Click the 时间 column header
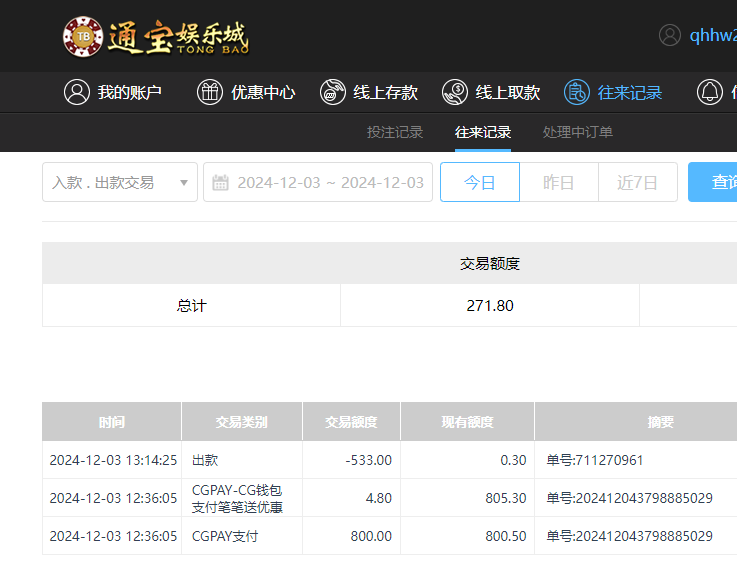 point(112,422)
